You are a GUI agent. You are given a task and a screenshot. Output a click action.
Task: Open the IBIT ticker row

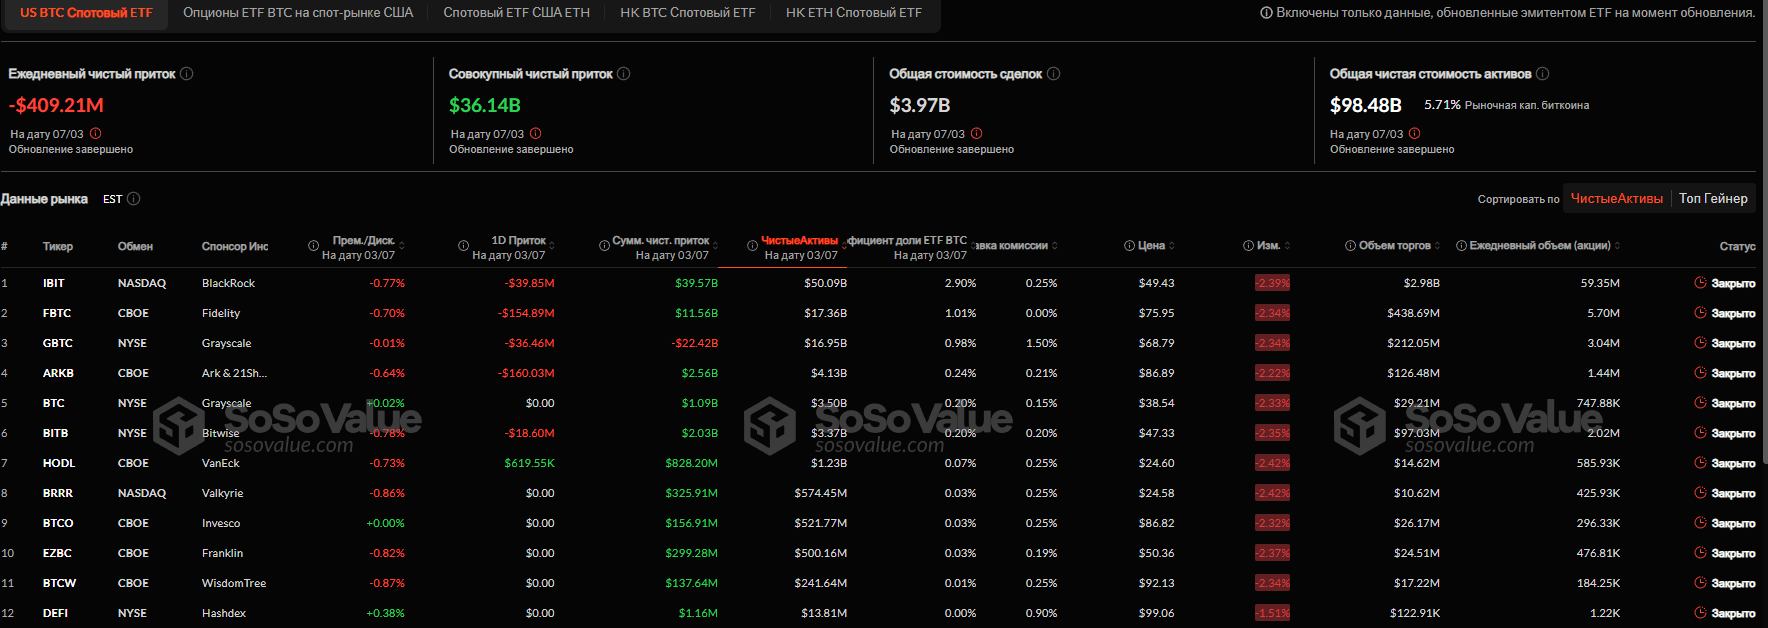(x=878, y=283)
